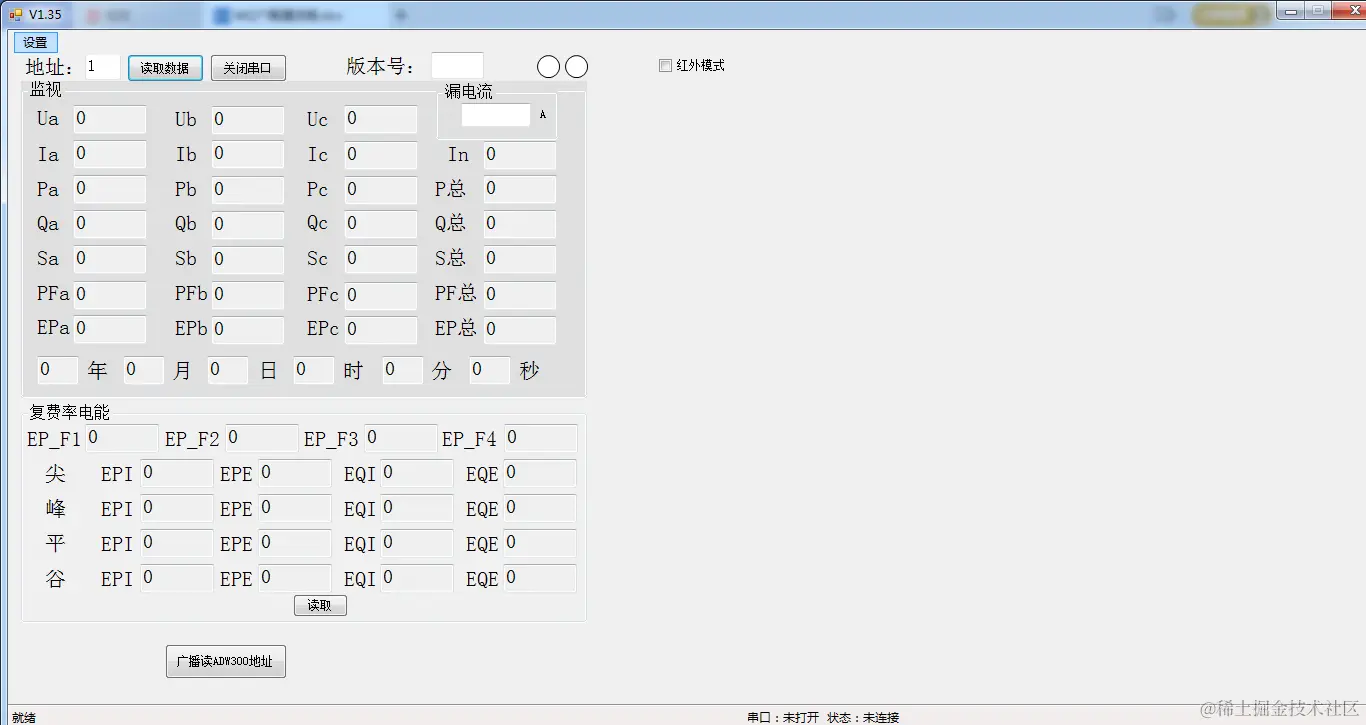
Task: Click the app icon beside V1.35
Action: pos(15,14)
